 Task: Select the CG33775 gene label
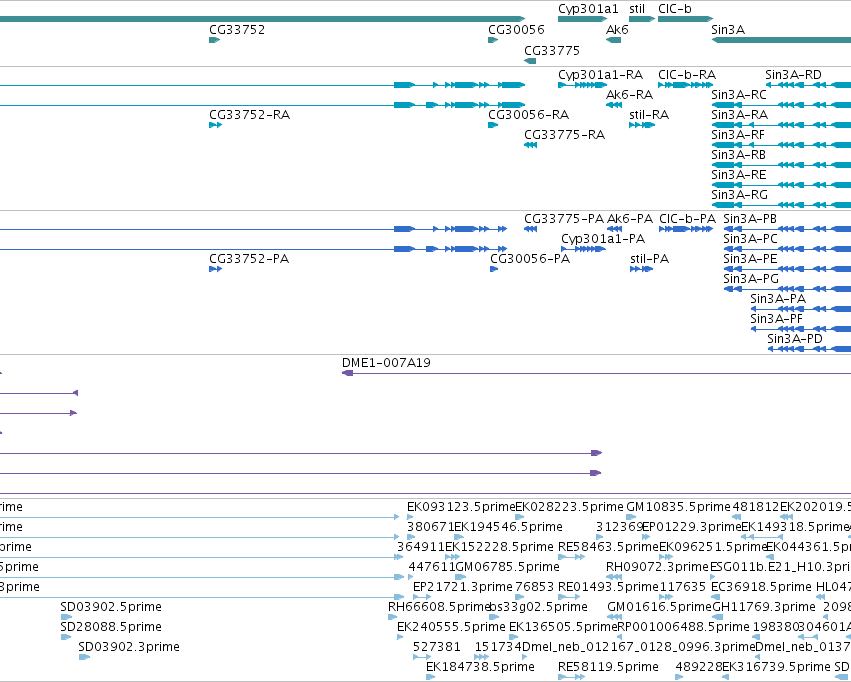coord(552,51)
